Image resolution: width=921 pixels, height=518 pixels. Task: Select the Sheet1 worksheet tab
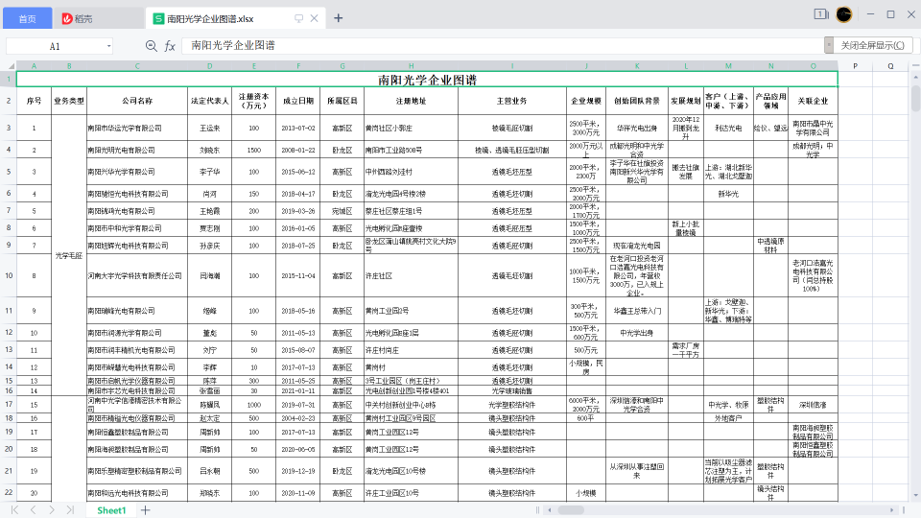coord(111,510)
